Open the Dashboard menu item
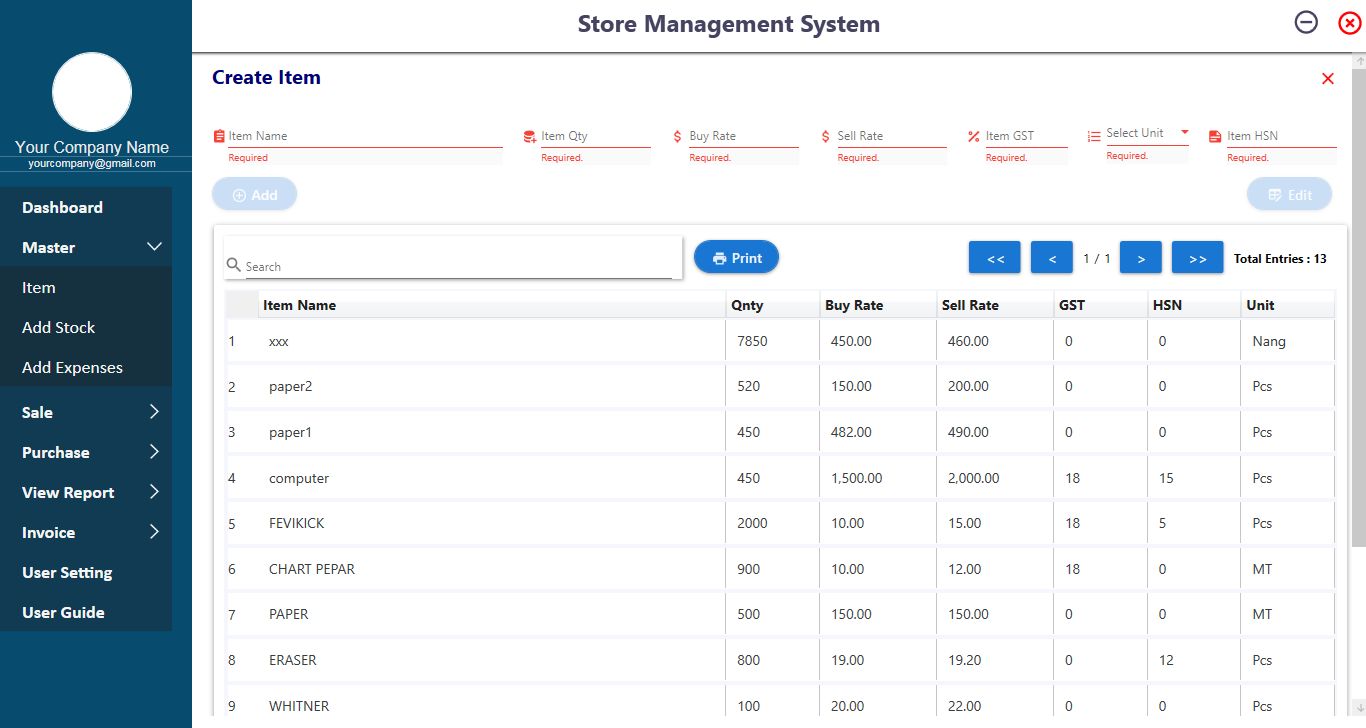Image resolution: width=1366 pixels, height=728 pixels. 63,207
